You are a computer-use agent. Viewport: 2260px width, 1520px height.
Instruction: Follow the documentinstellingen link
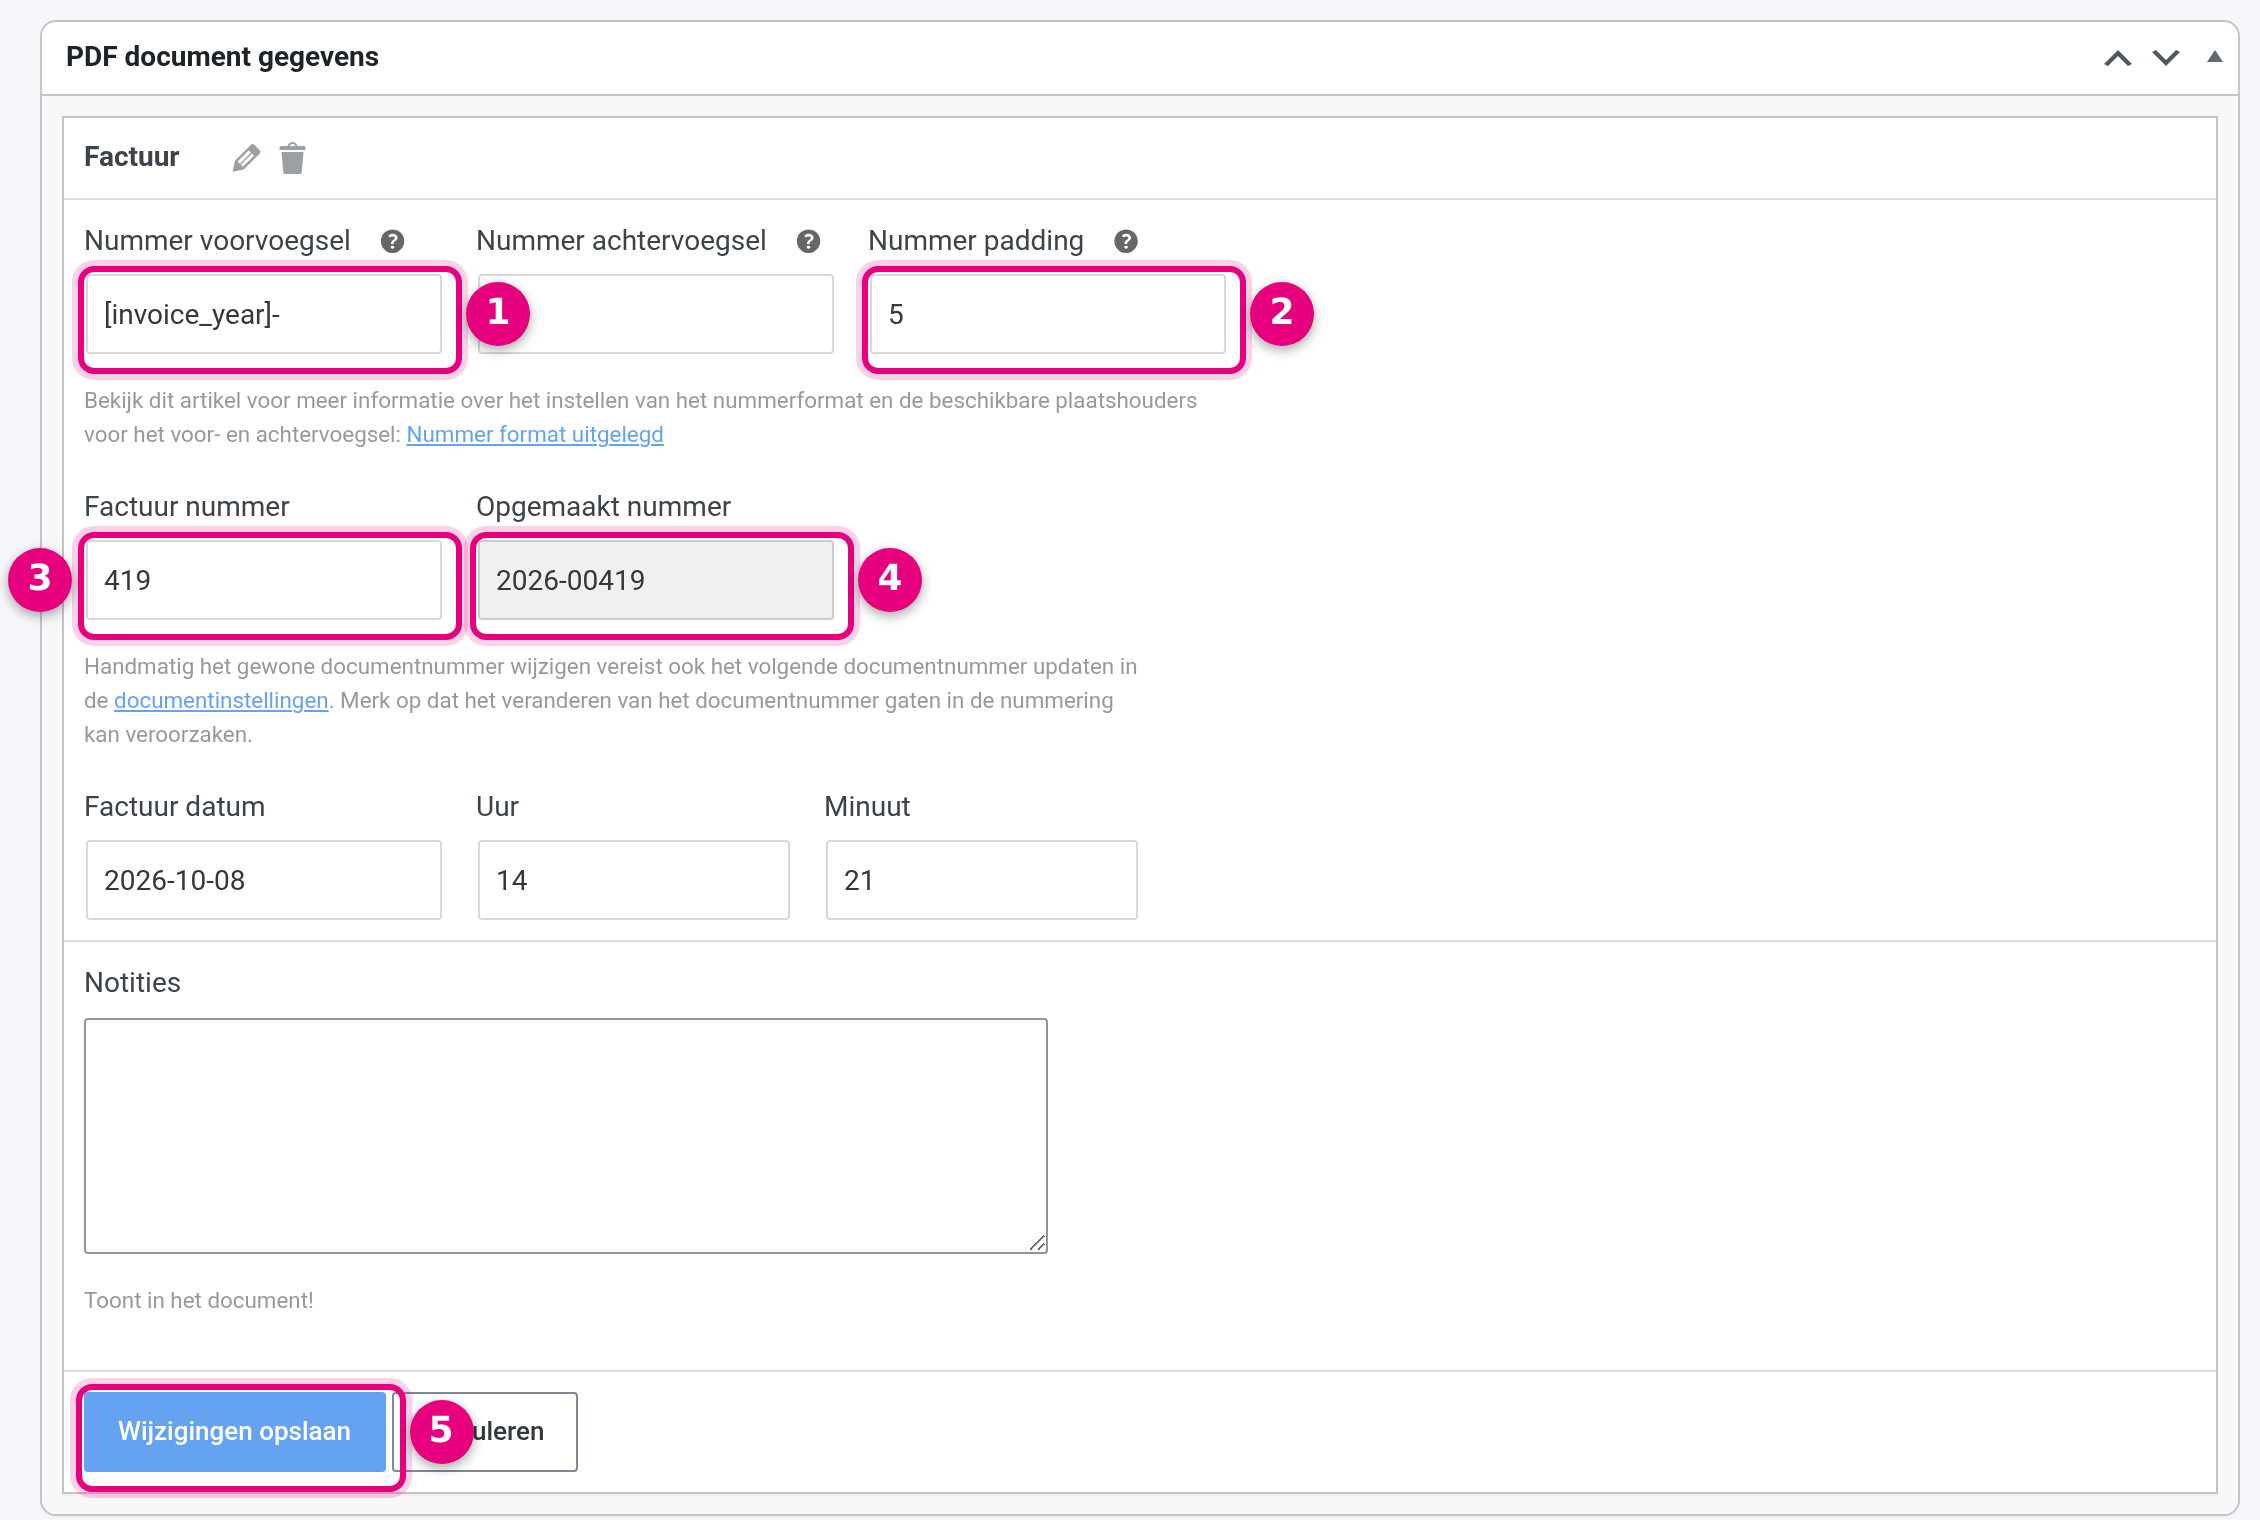tap(221, 700)
